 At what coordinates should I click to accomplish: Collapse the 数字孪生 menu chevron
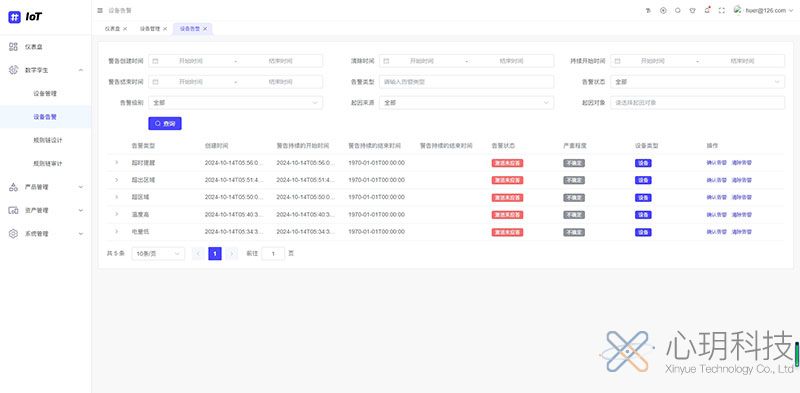(81, 70)
